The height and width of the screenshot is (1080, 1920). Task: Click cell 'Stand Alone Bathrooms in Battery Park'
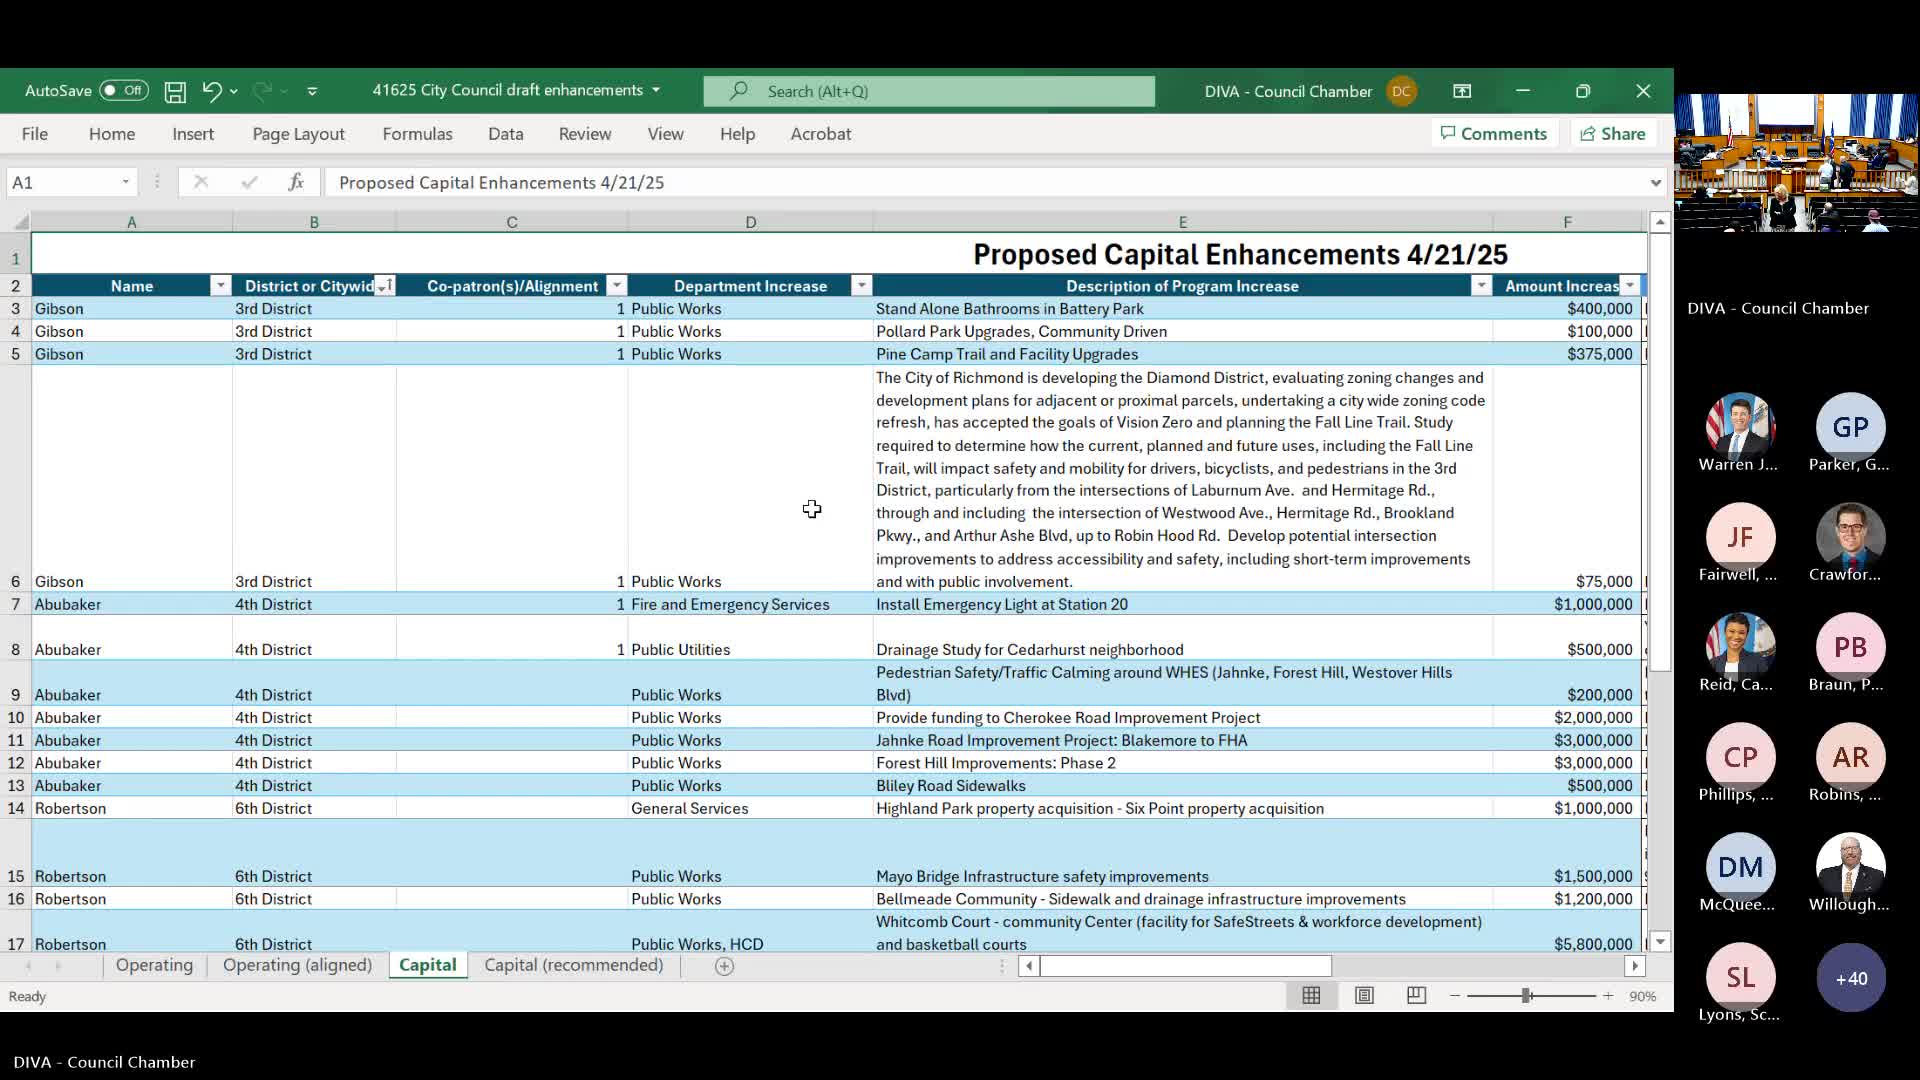pos(1183,309)
